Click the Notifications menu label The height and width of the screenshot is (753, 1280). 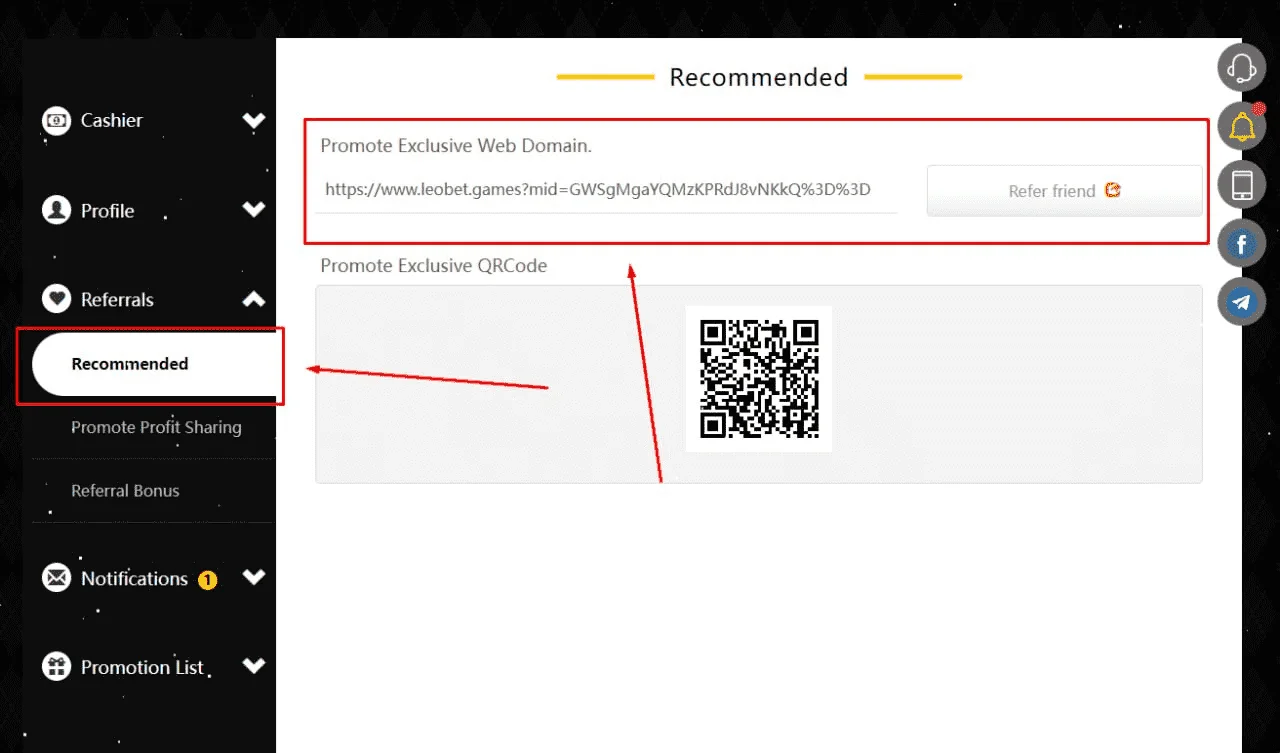(134, 578)
